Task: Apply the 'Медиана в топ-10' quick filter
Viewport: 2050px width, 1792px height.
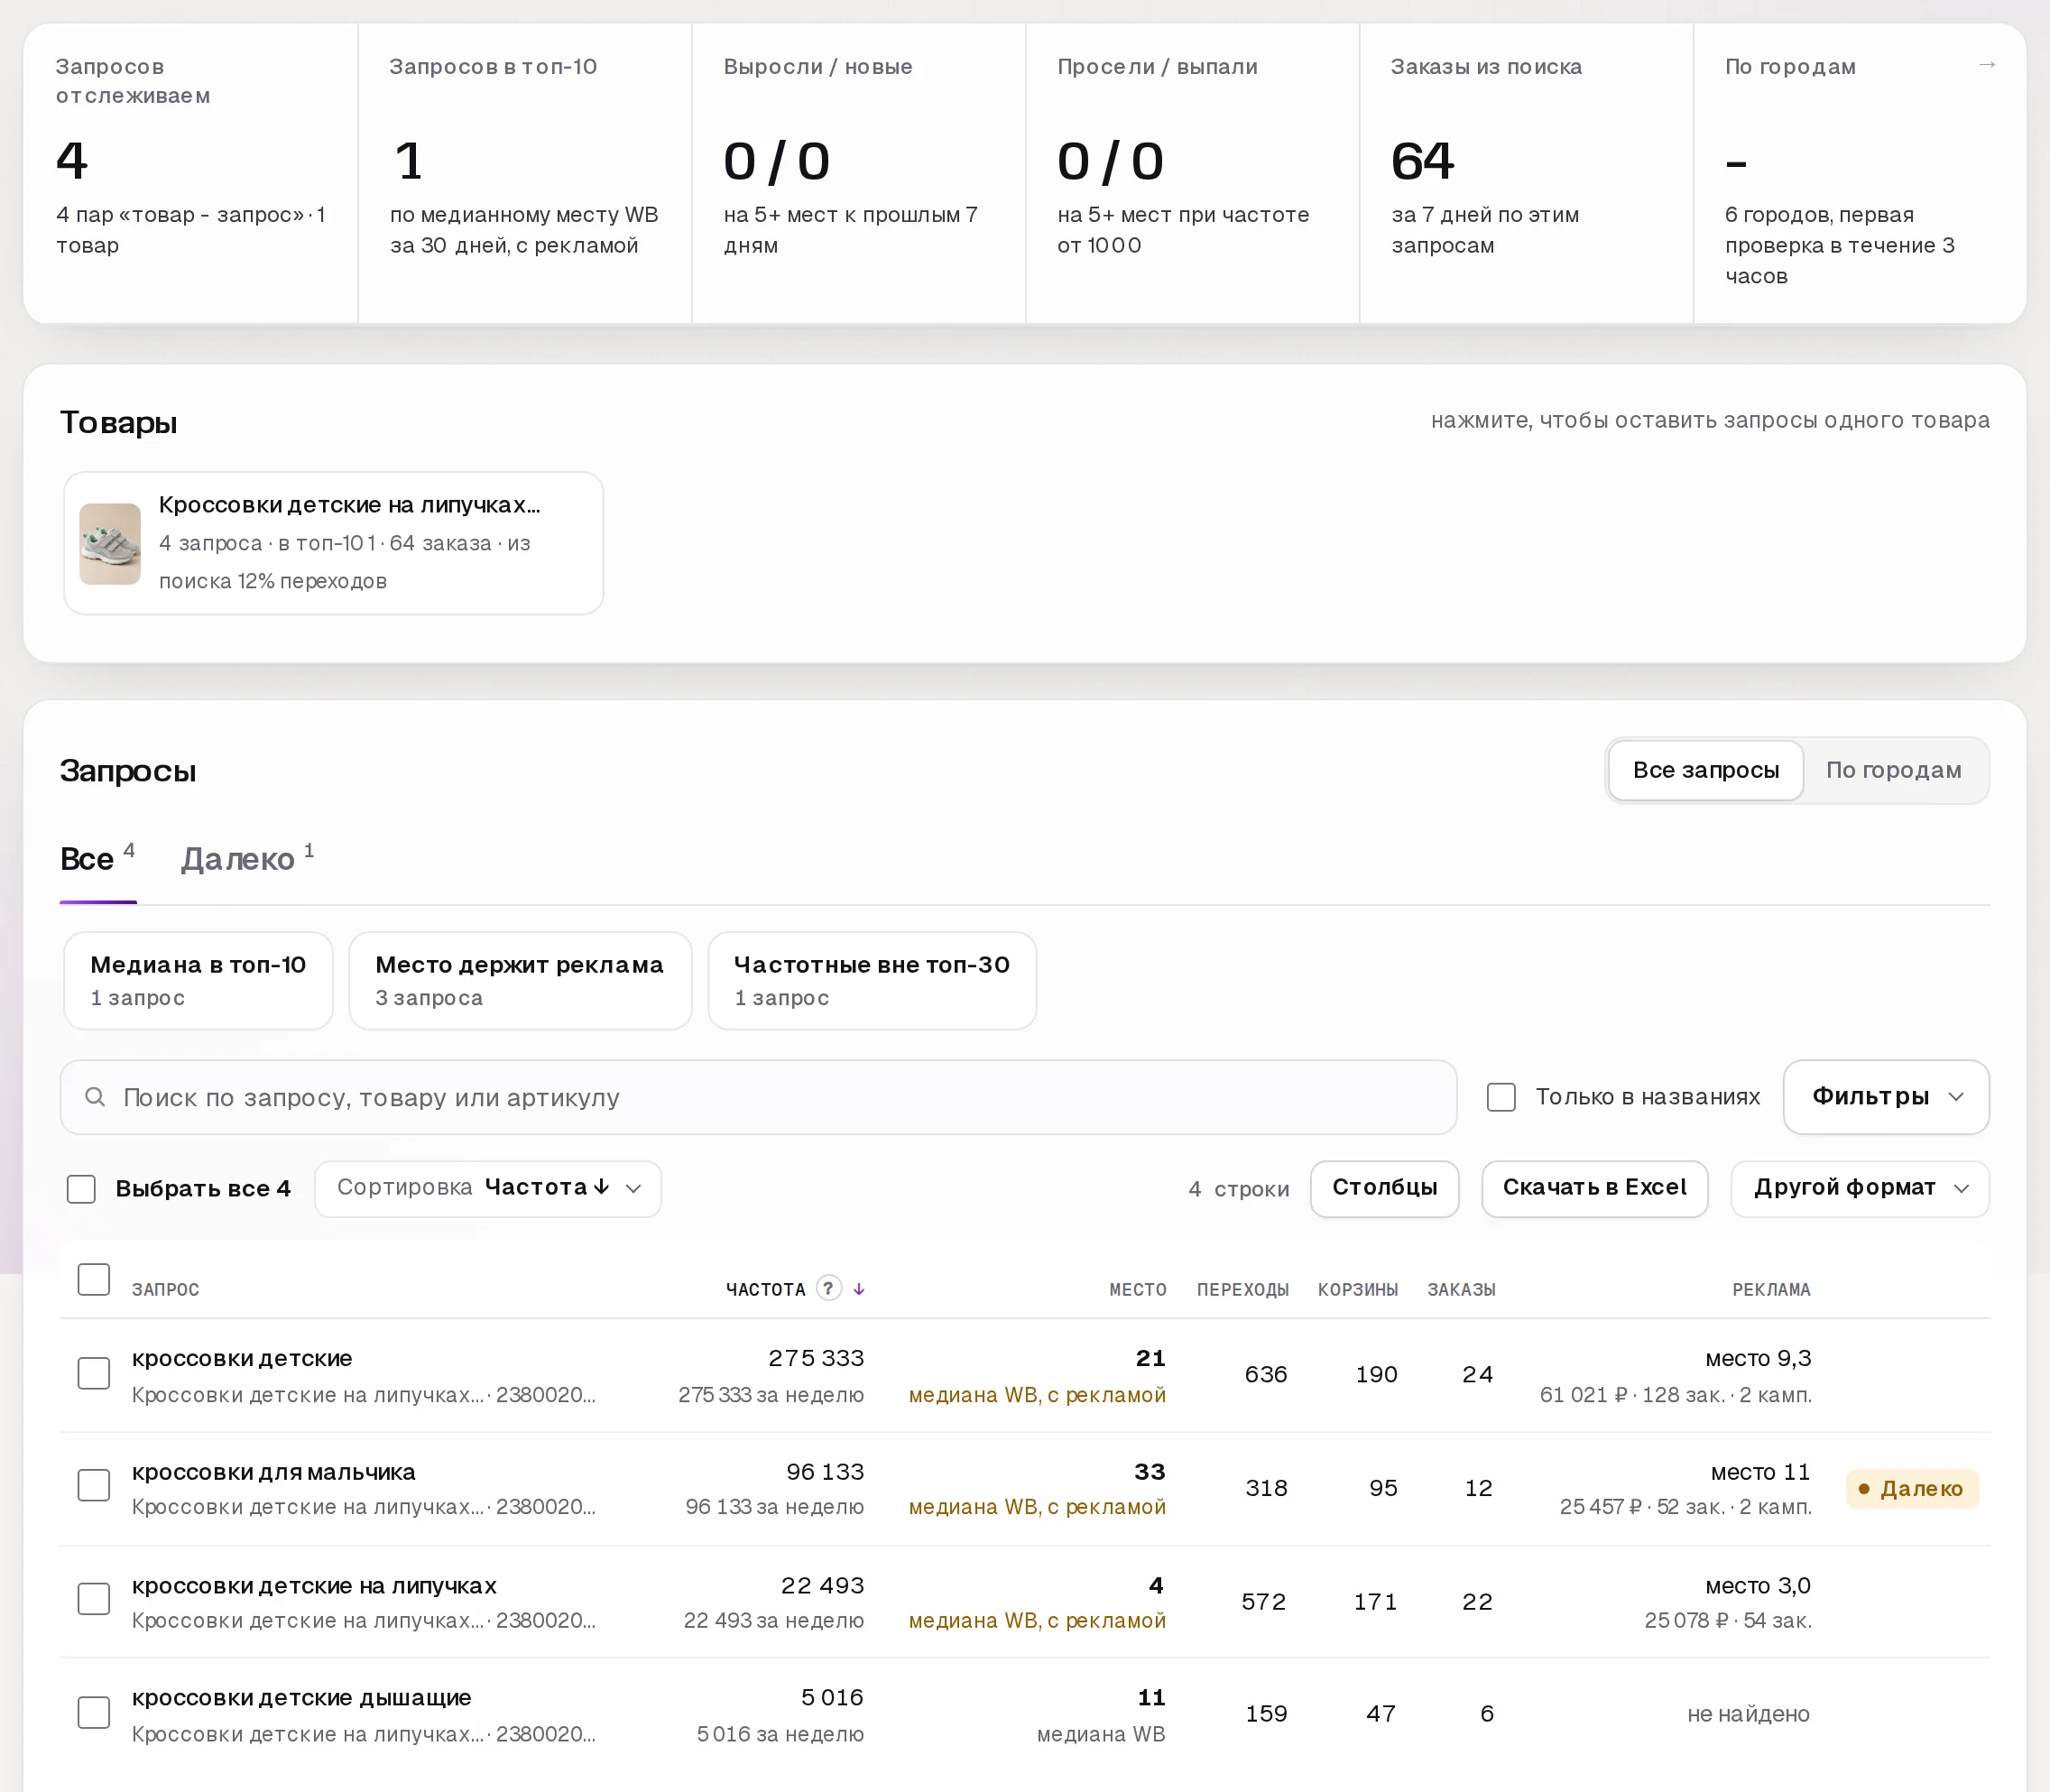Action: coord(198,980)
